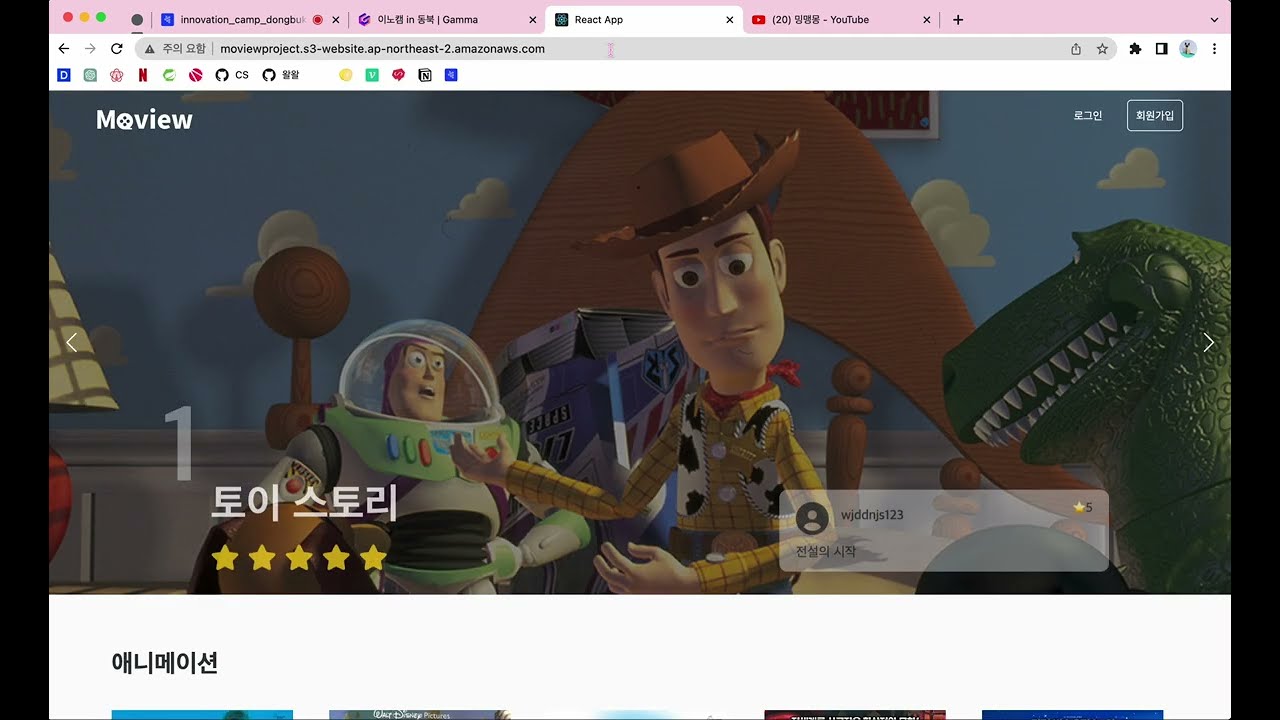
Task: Open the pink flower bookmark icon
Action: (x=116, y=75)
